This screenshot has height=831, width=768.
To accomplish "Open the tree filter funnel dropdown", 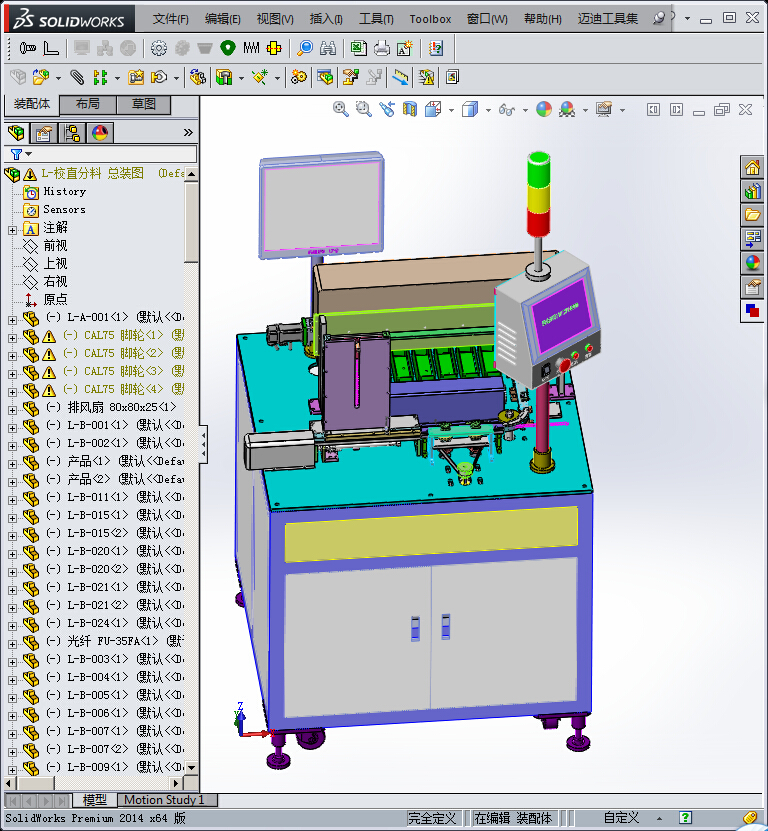I will (21, 154).
